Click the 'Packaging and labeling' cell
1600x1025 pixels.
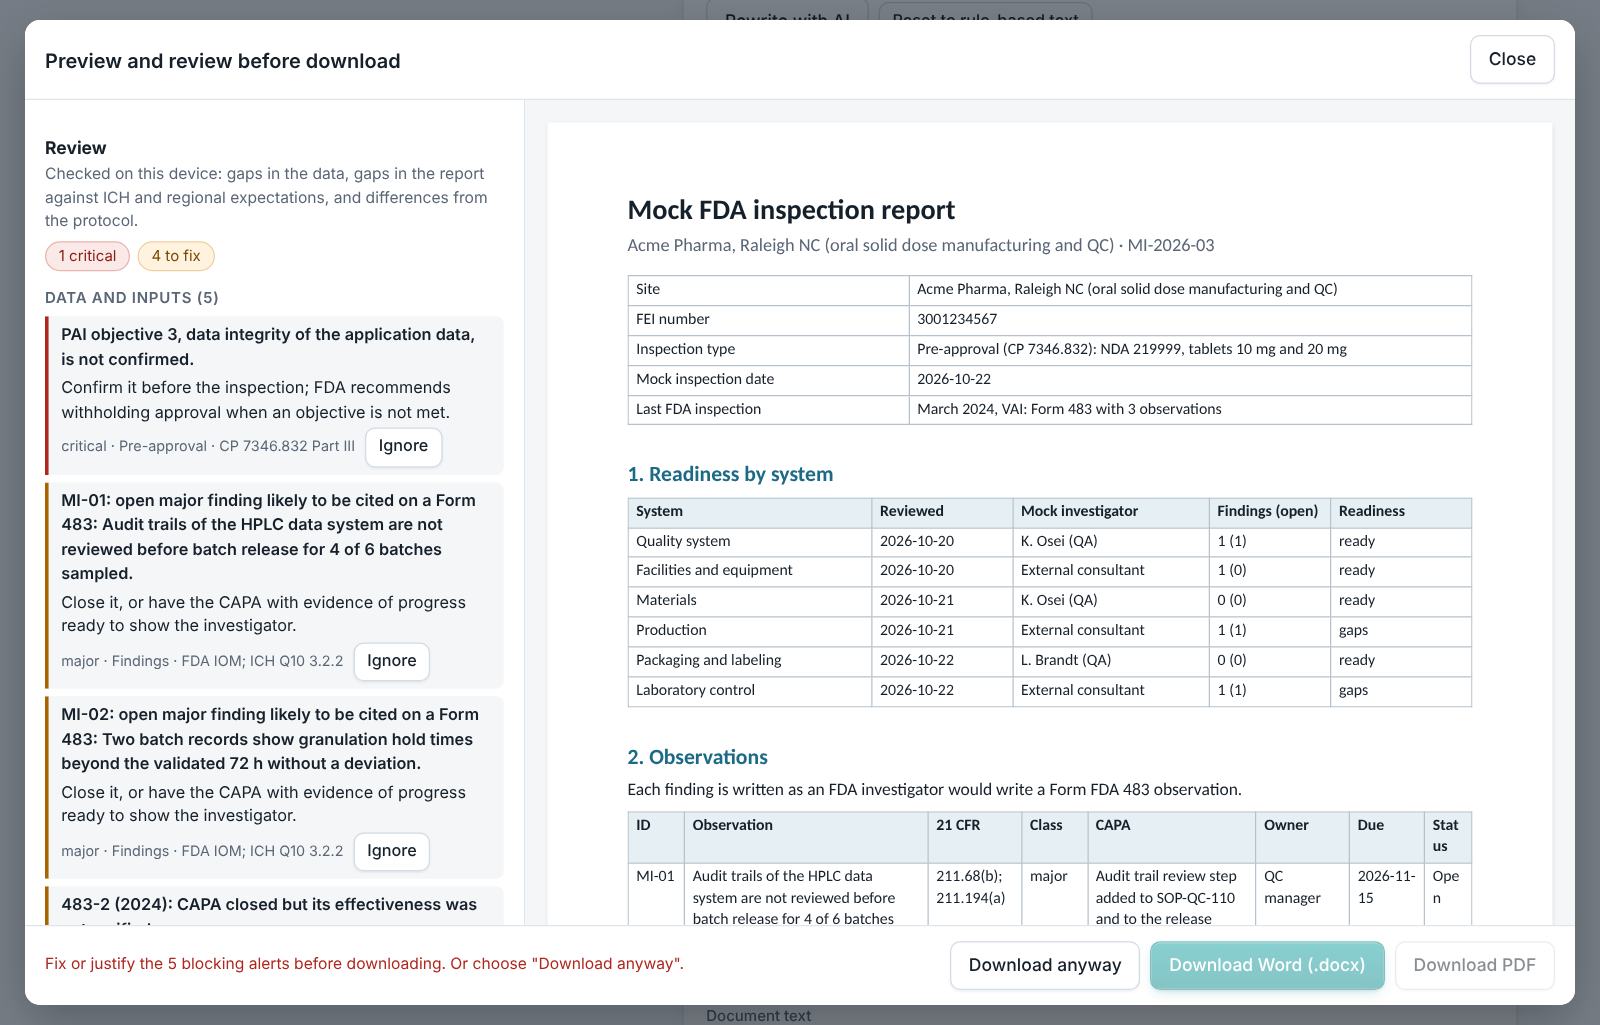click(750, 660)
